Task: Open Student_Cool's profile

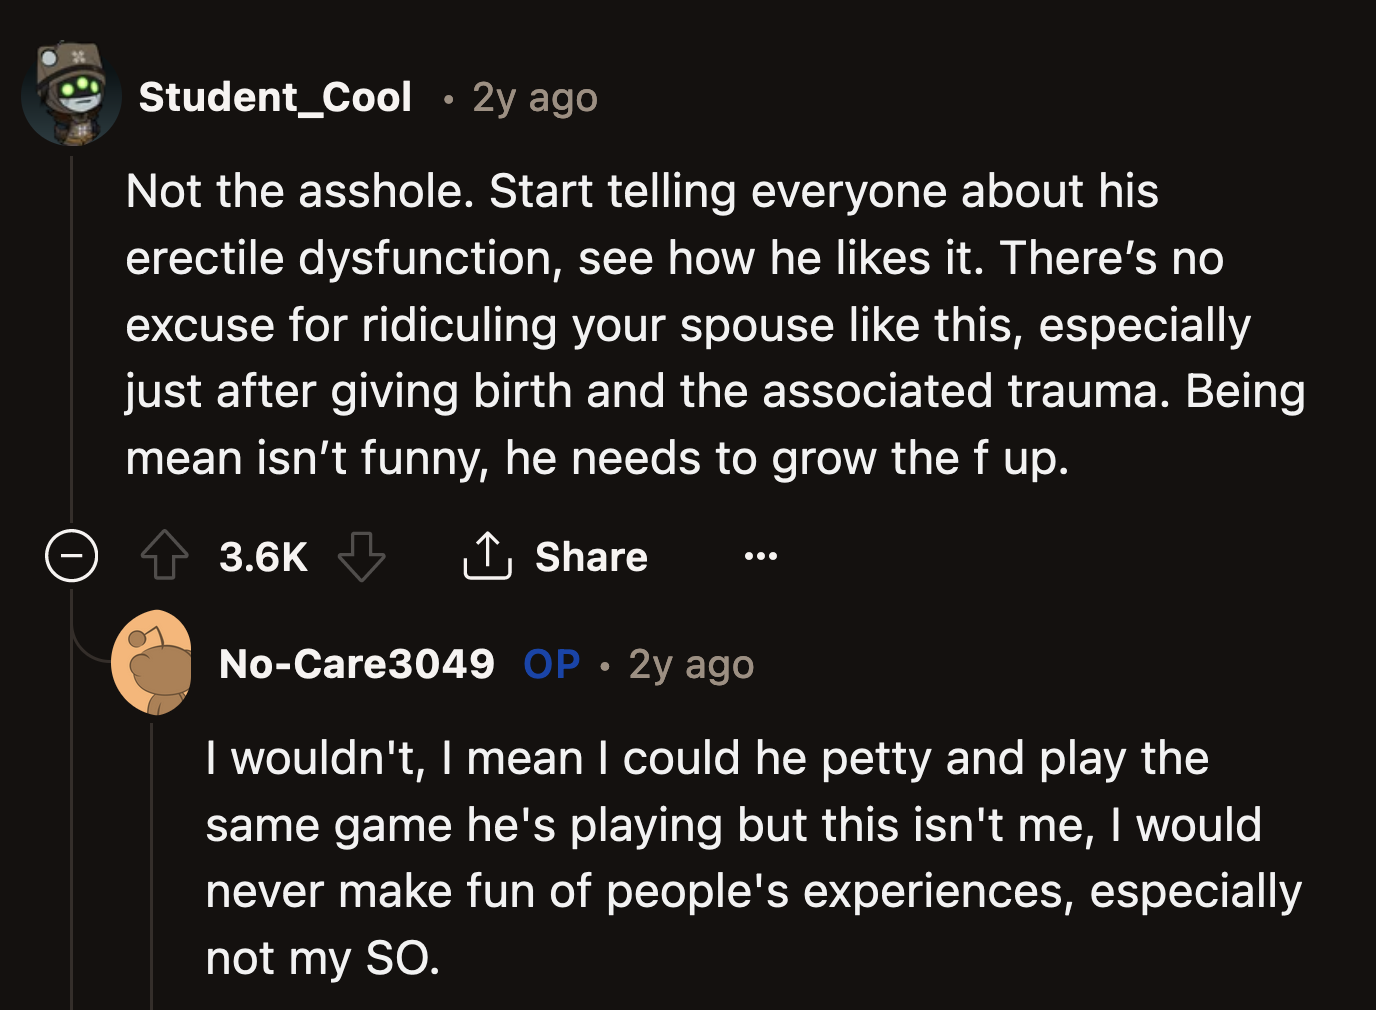Action: (276, 96)
